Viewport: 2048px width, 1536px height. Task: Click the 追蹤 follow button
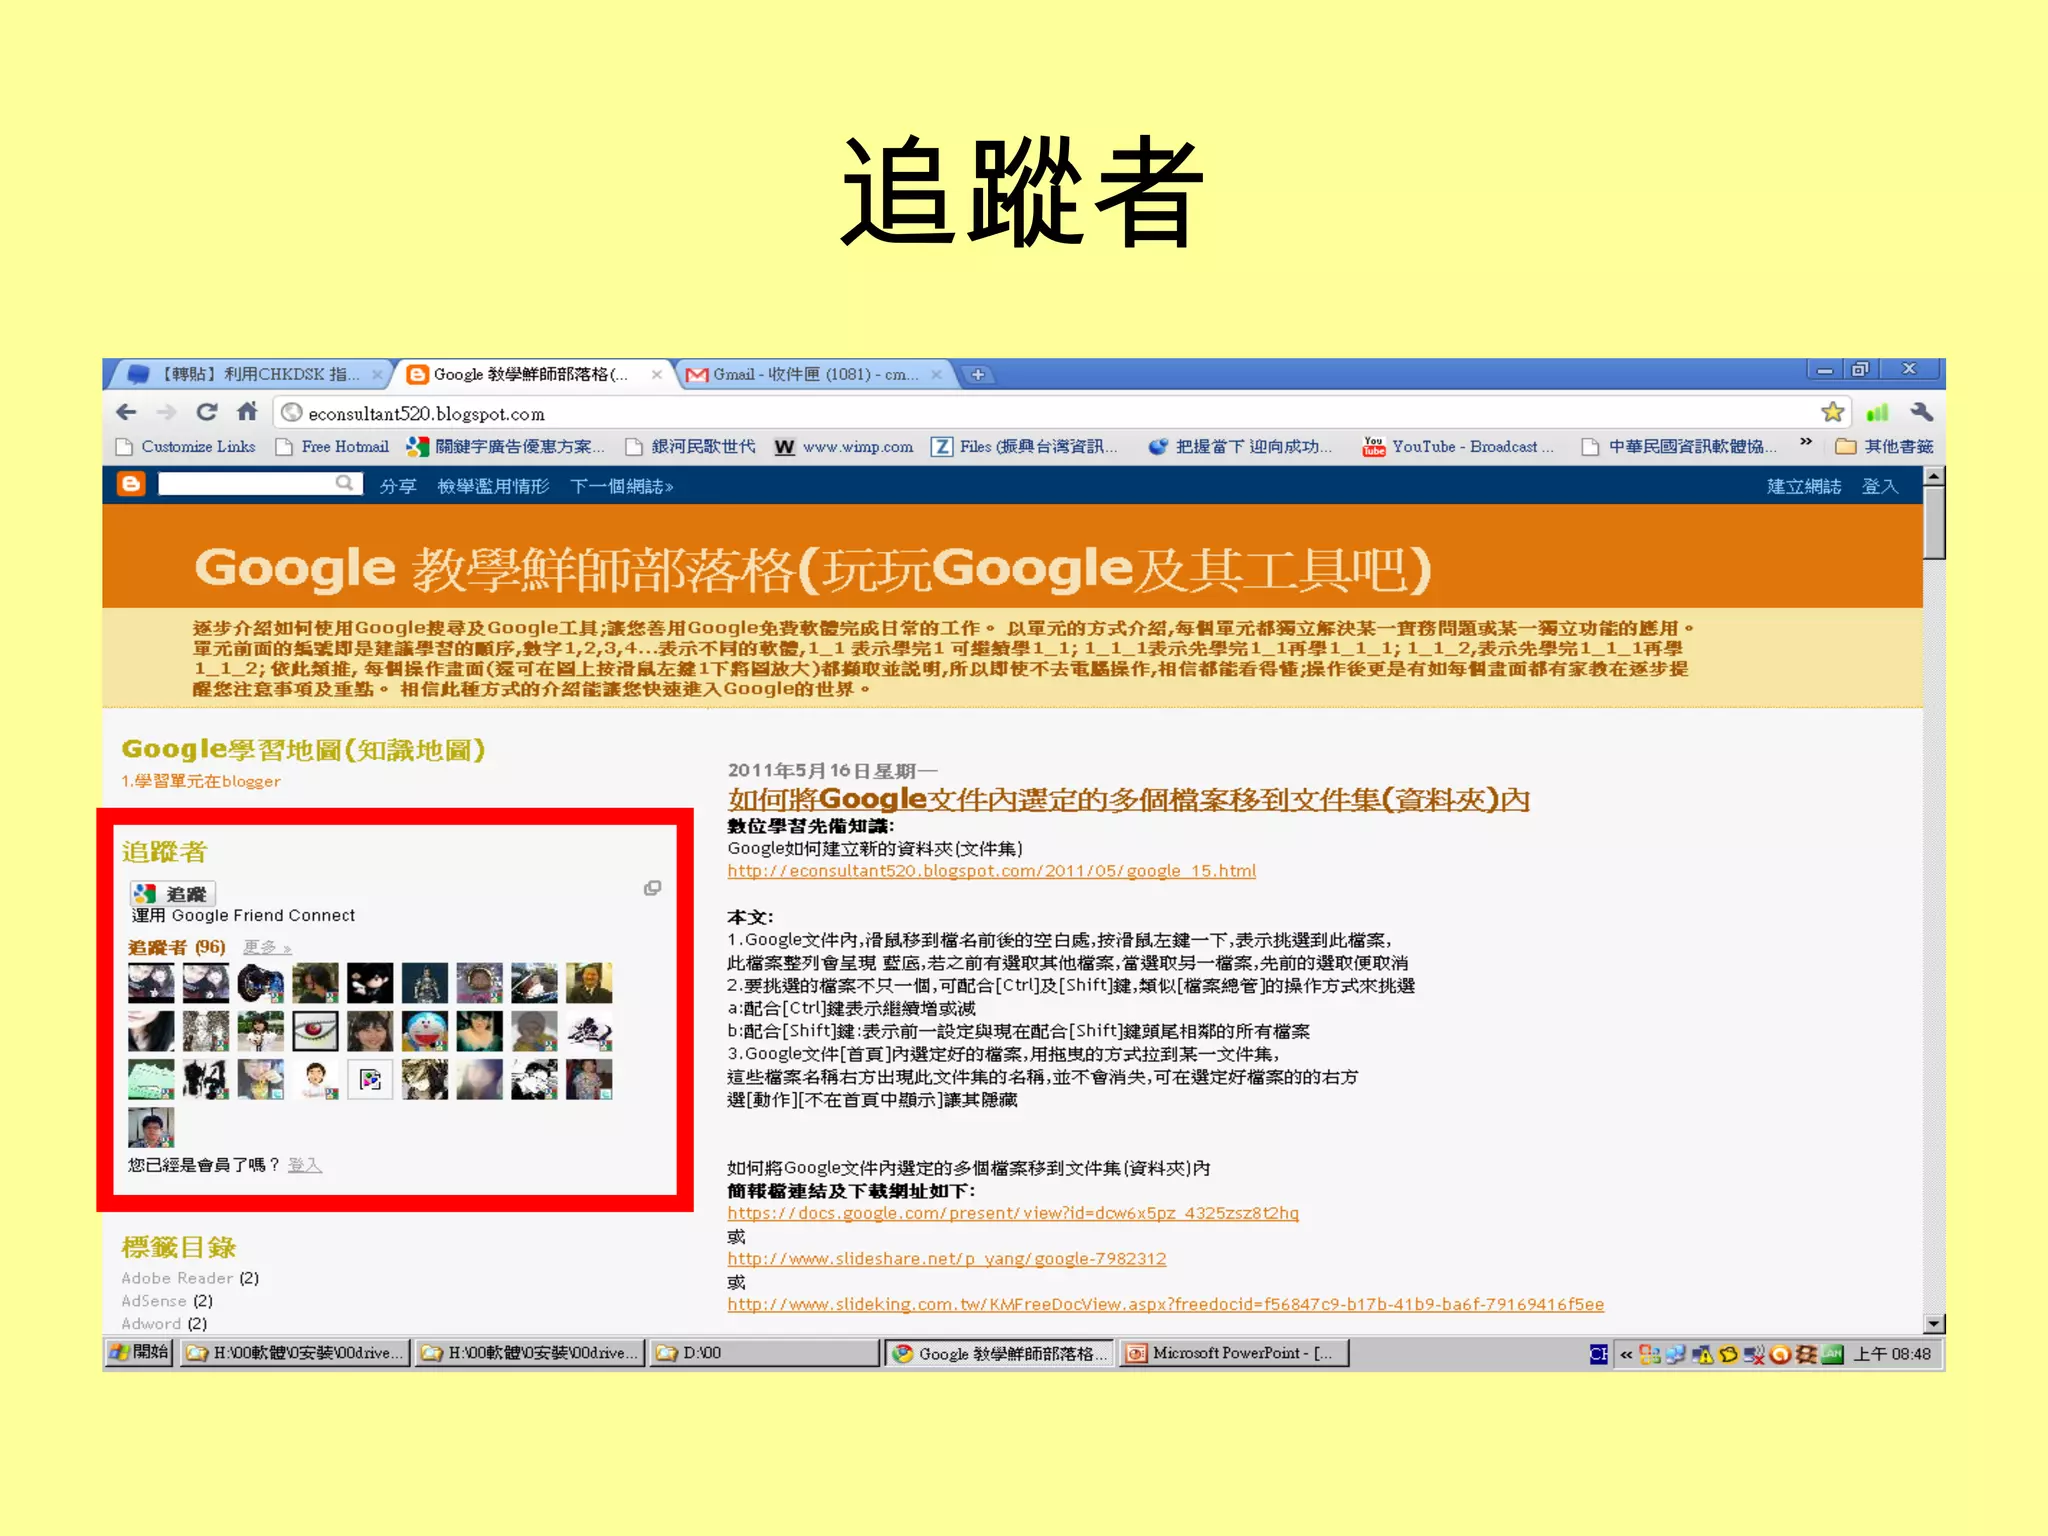(173, 893)
